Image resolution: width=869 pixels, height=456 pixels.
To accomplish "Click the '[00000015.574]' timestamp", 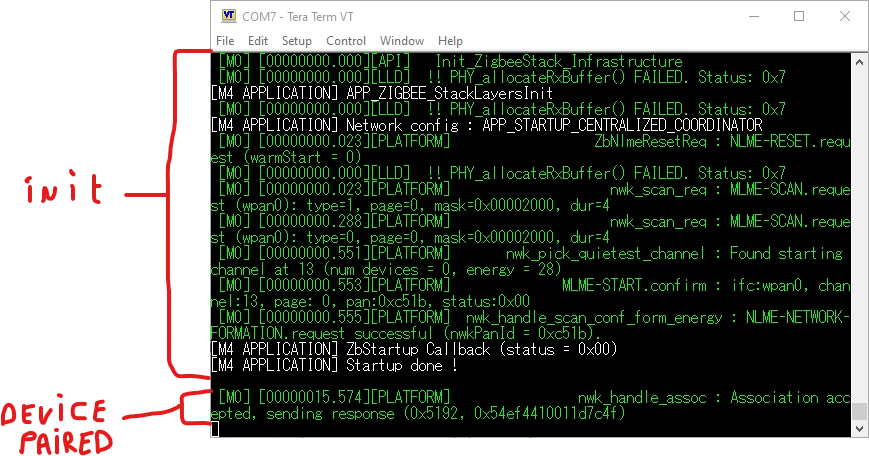I will click(313, 398).
